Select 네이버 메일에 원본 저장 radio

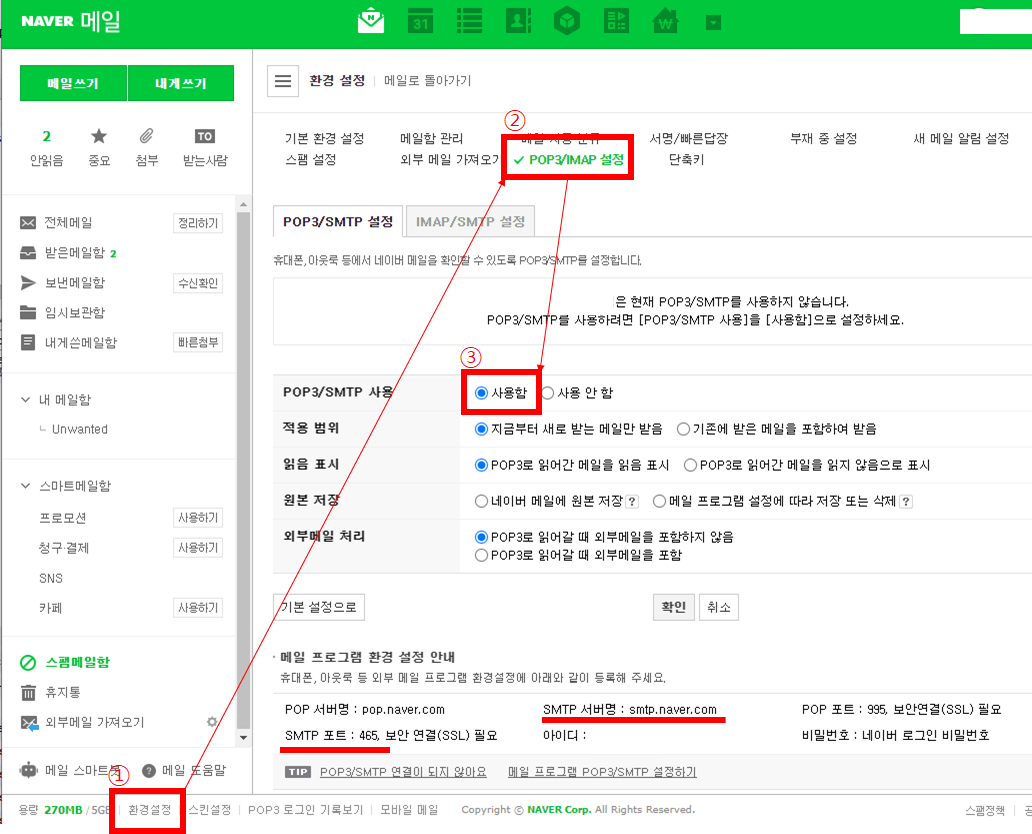click(x=481, y=502)
